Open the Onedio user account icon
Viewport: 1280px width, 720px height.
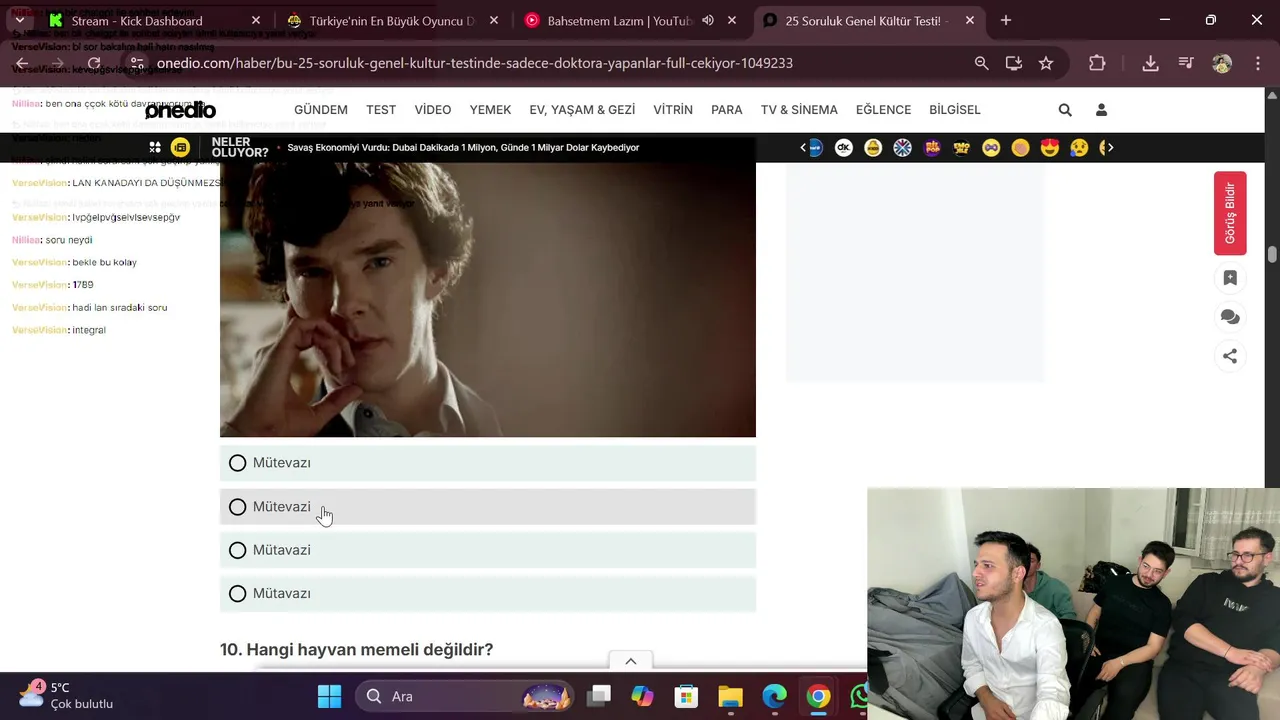pos(1101,110)
